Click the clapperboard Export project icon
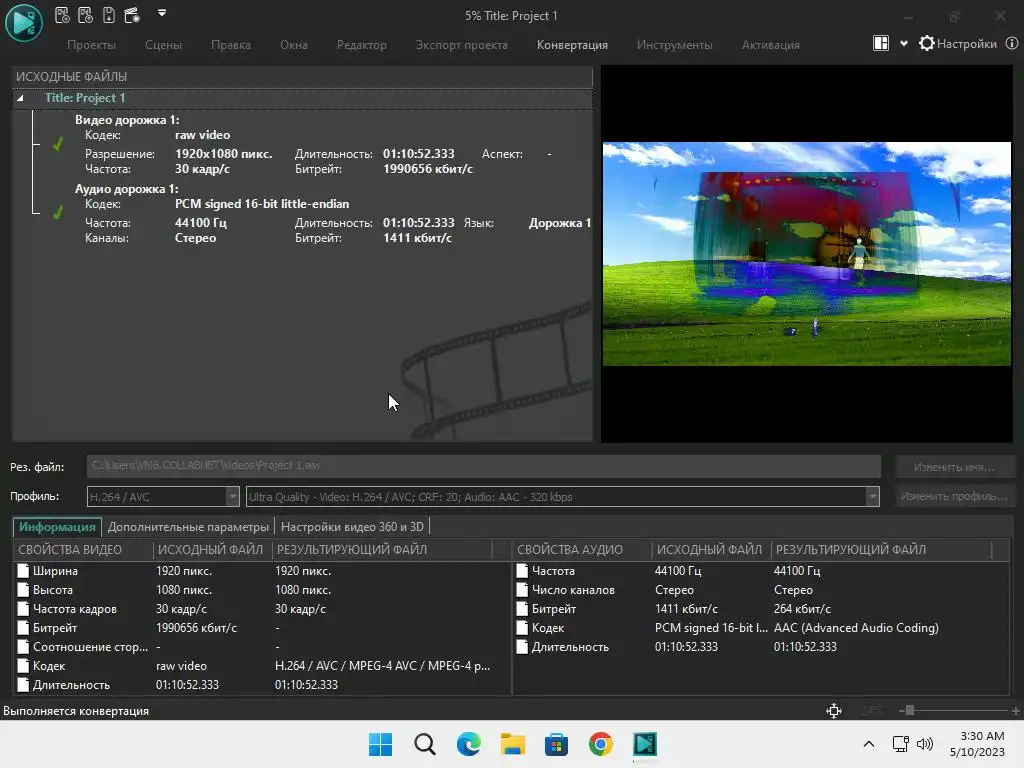The width and height of the screenshot is (1024, 768). coord(133,15)
